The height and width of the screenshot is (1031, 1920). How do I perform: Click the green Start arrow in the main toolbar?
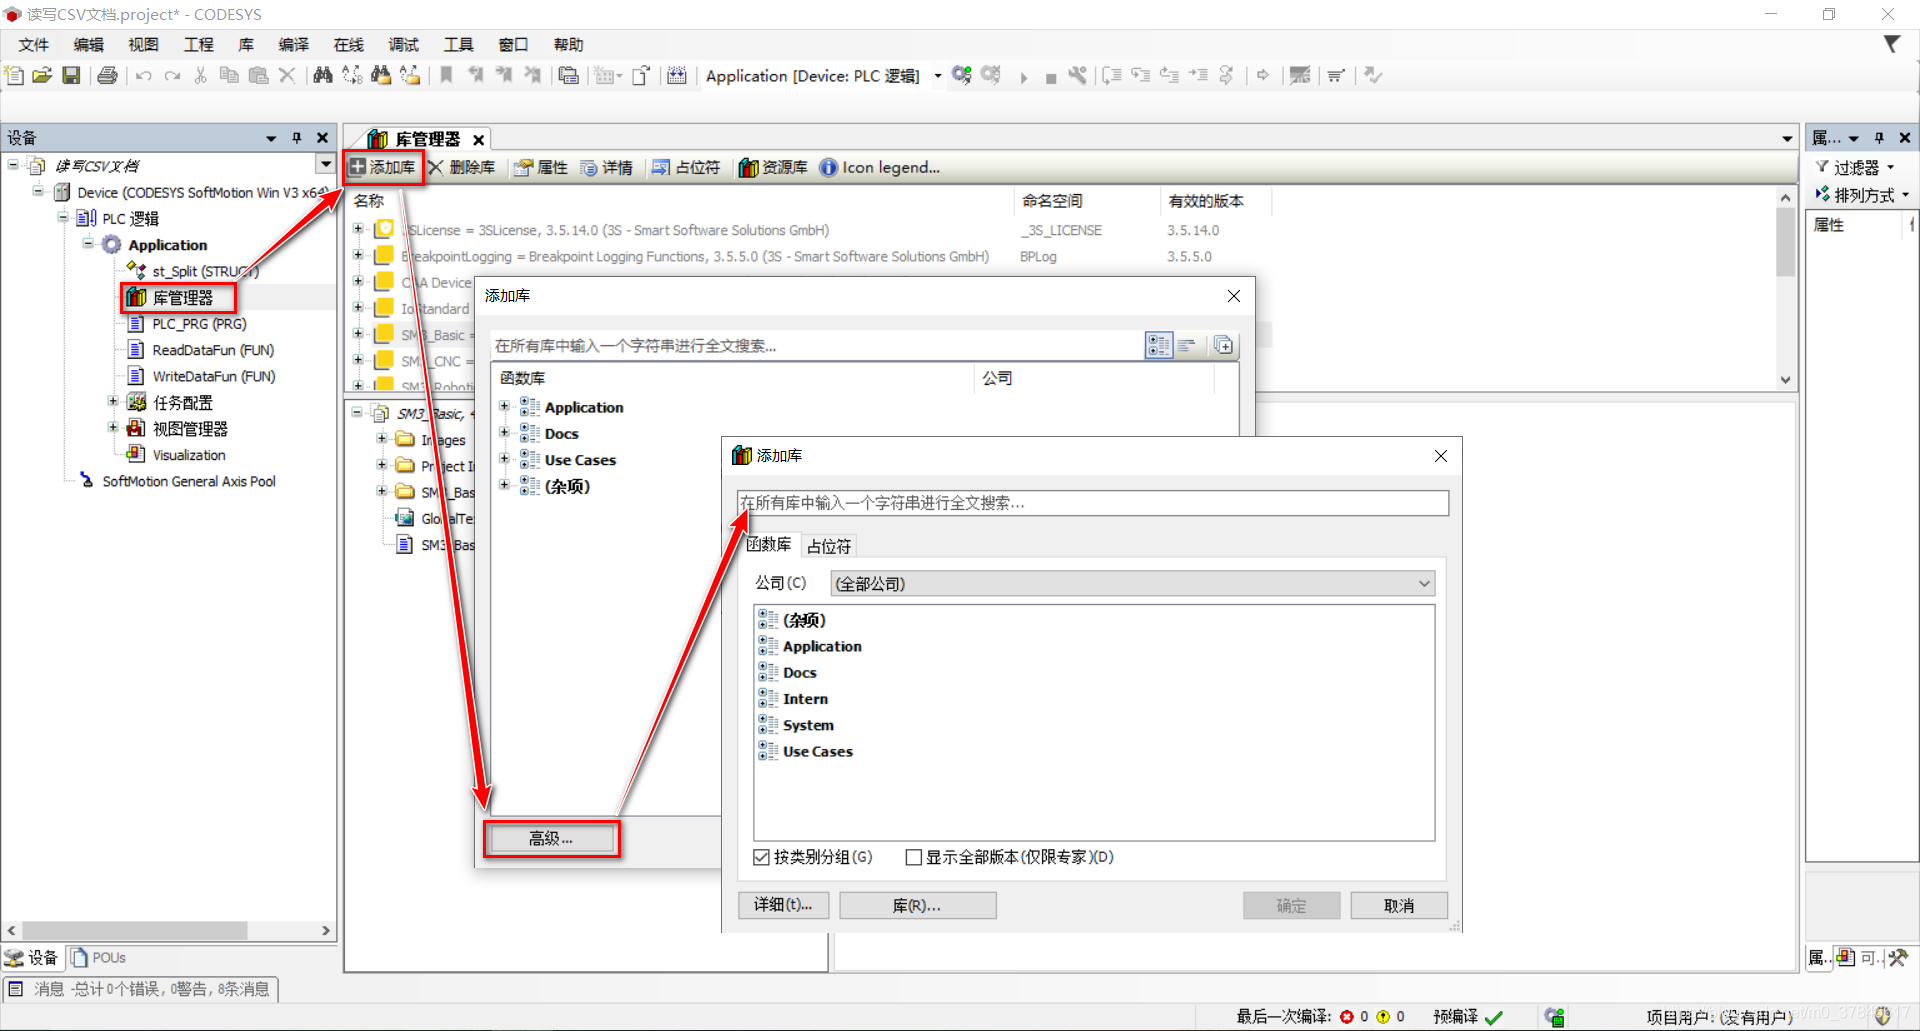[1024, 75]
